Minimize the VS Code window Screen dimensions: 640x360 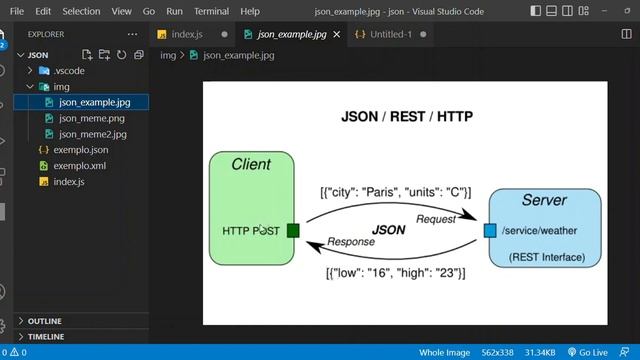pyautogui.click(x=604, y=11)
